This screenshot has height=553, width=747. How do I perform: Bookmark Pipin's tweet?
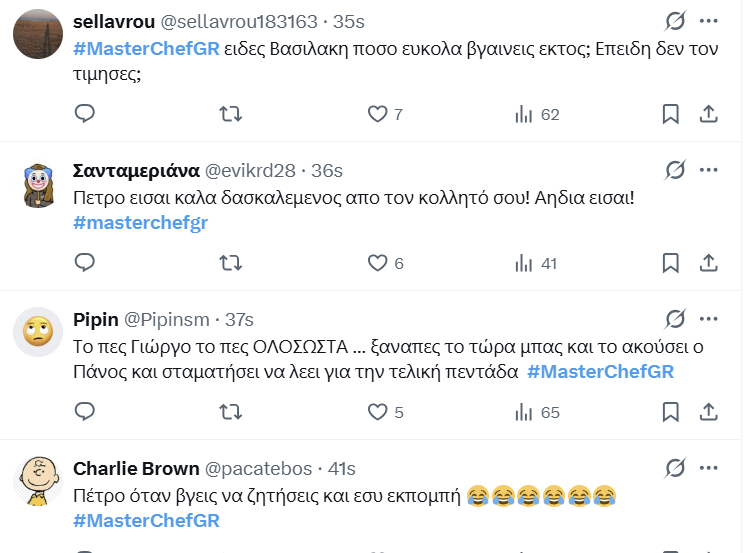671,411
